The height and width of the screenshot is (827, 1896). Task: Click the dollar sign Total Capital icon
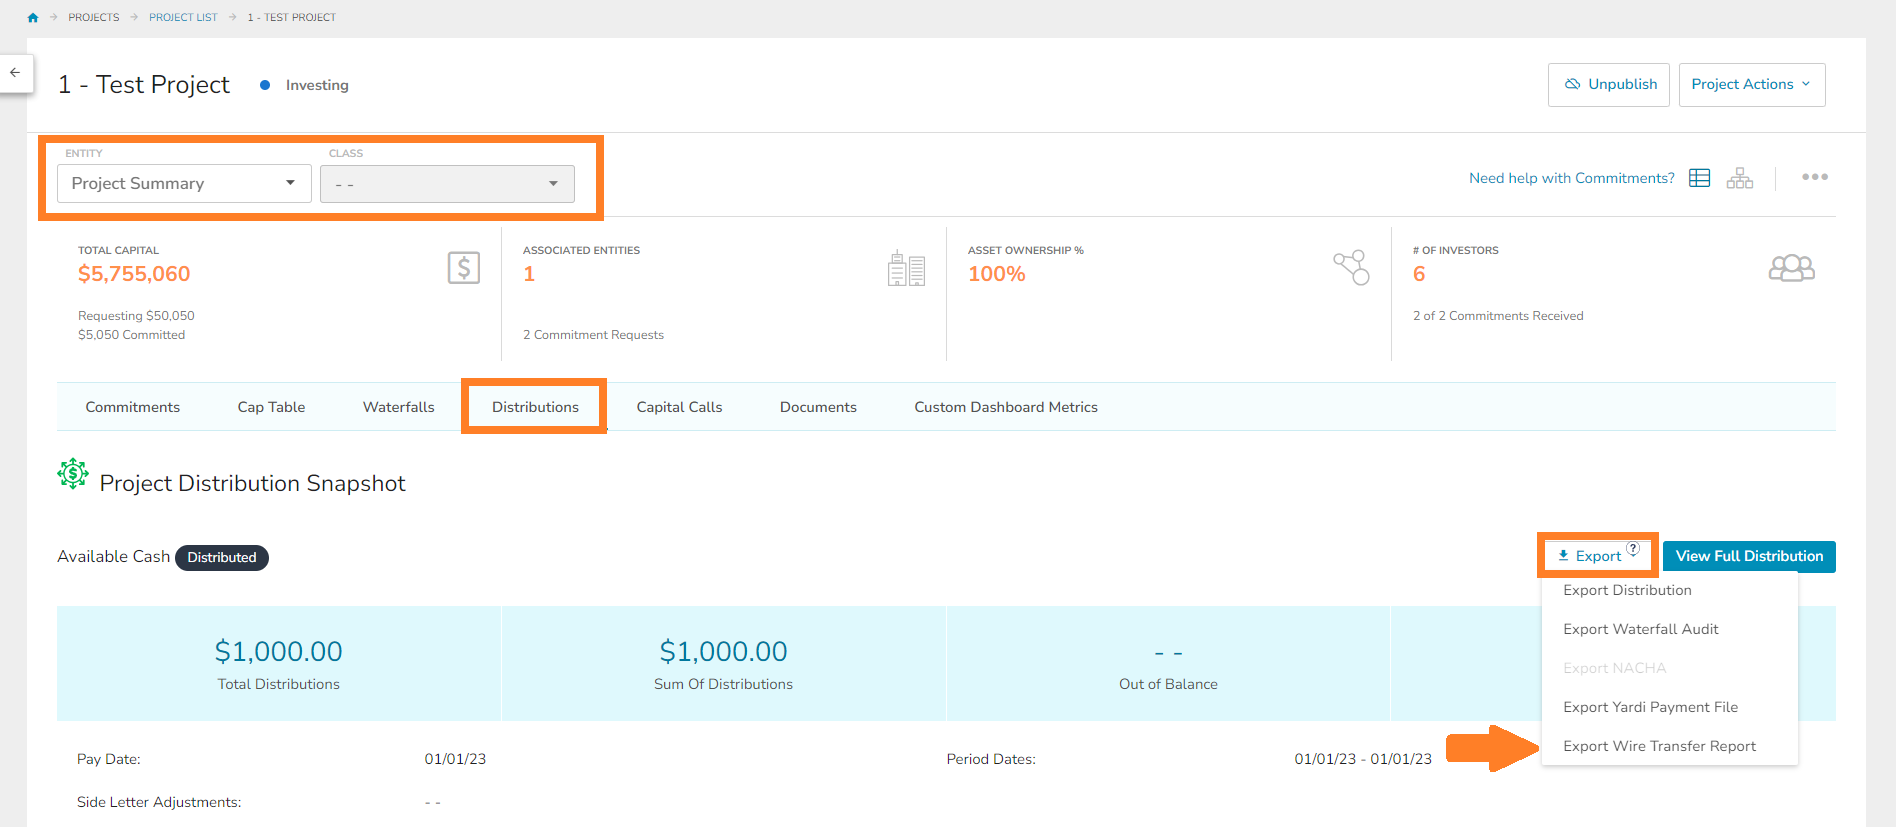coord(464,268)
